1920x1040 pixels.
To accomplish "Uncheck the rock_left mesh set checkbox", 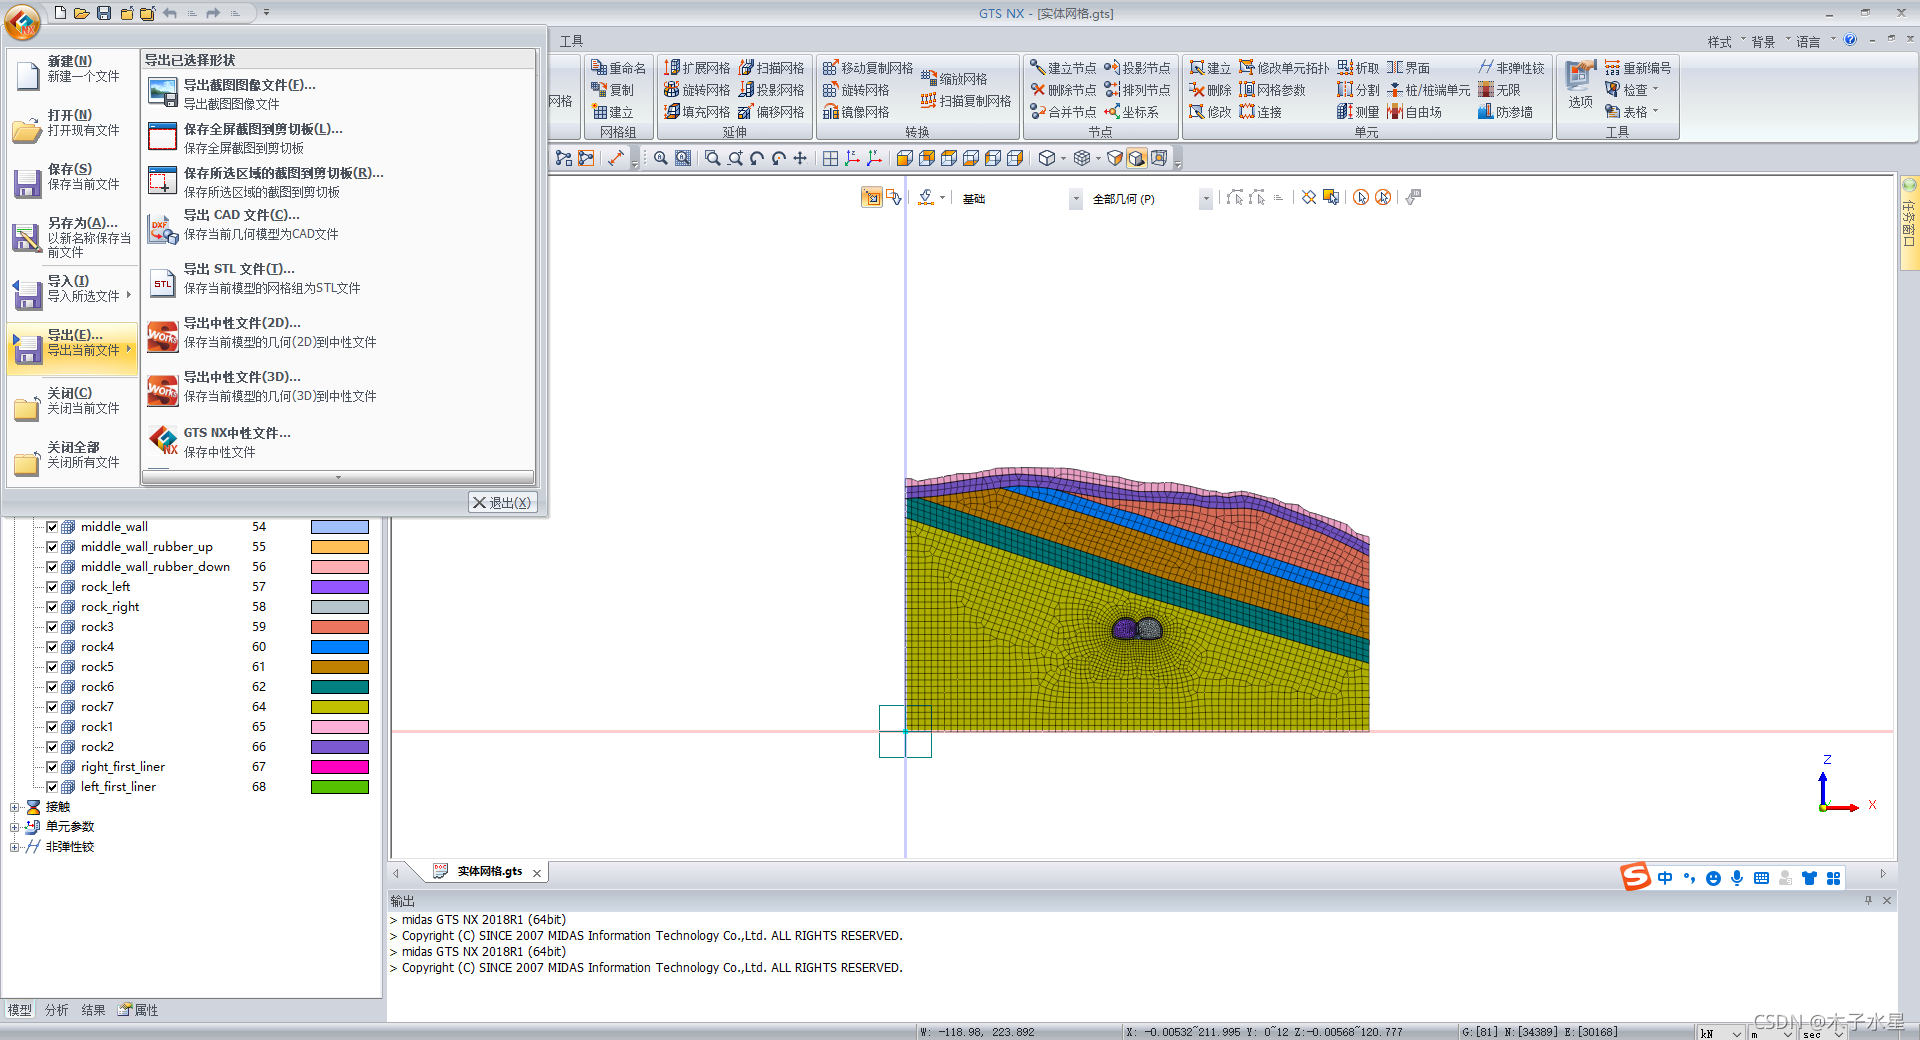I will pyautogui.click(x=52, y=587).
